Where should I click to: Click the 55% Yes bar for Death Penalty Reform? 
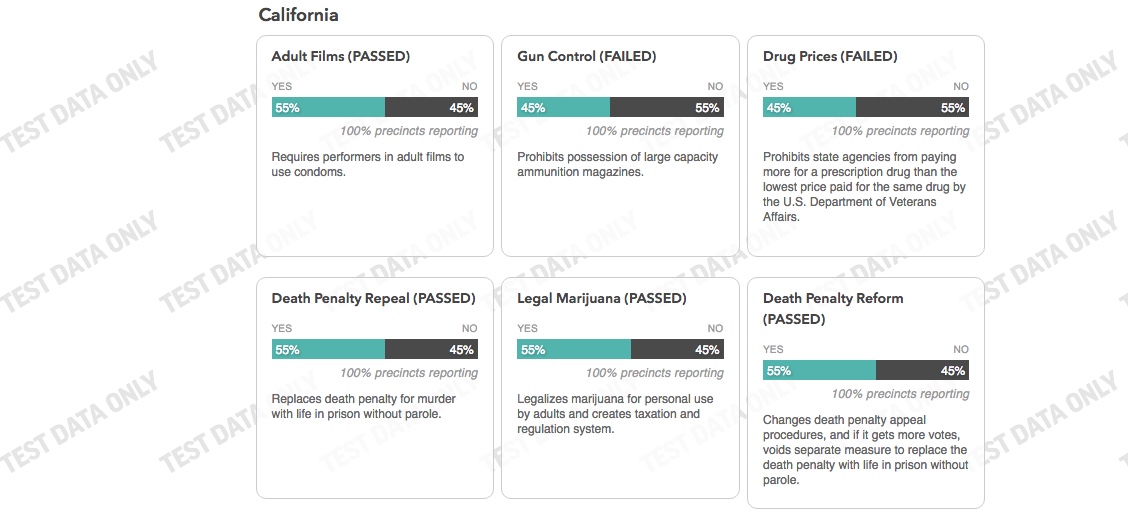[x=819, y=371]
